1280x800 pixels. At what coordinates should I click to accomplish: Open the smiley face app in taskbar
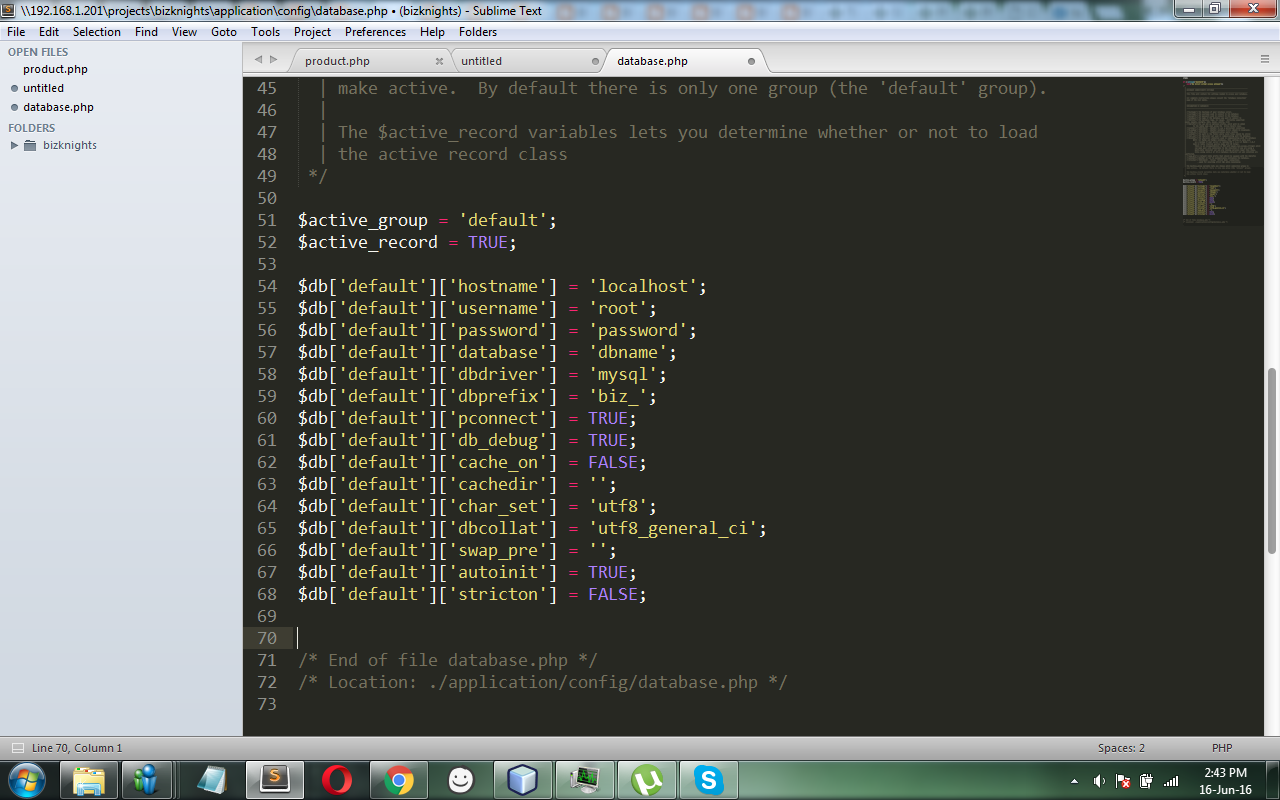pyautogui.click(x=461, y=780)
